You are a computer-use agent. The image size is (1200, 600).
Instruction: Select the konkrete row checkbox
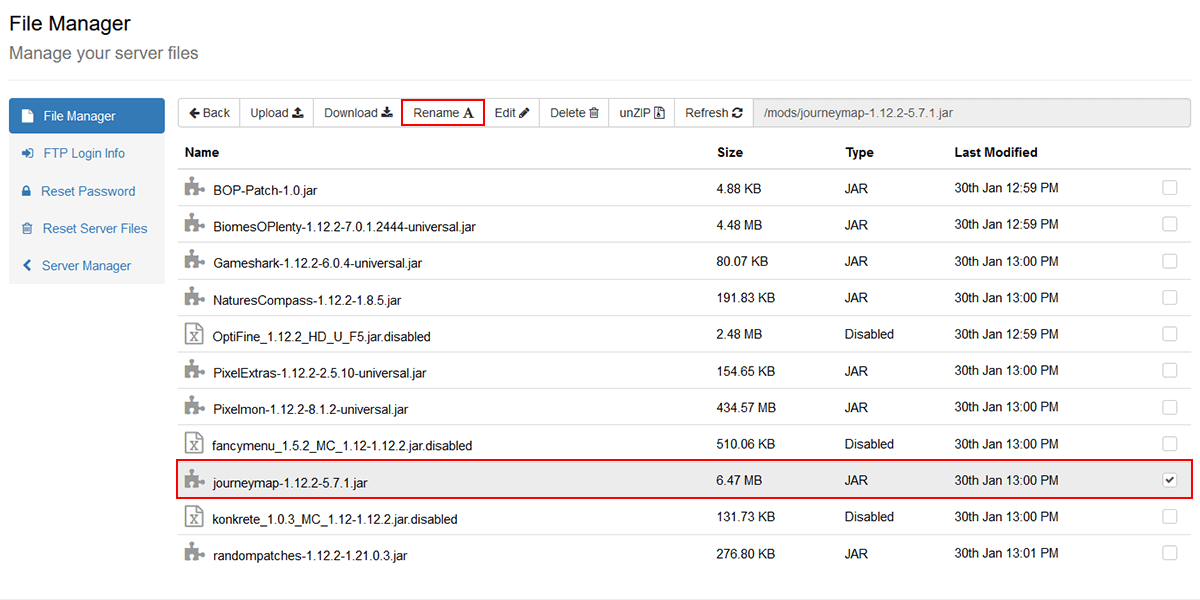tap(1169, 516)
